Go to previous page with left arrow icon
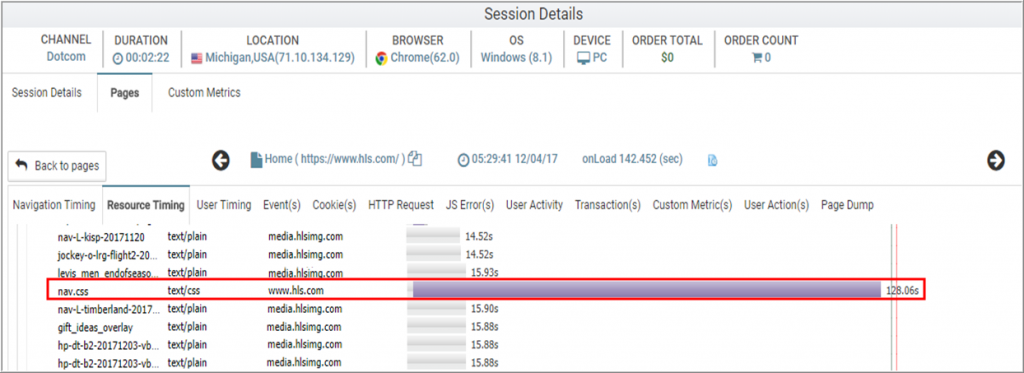 tap(221, 160)
